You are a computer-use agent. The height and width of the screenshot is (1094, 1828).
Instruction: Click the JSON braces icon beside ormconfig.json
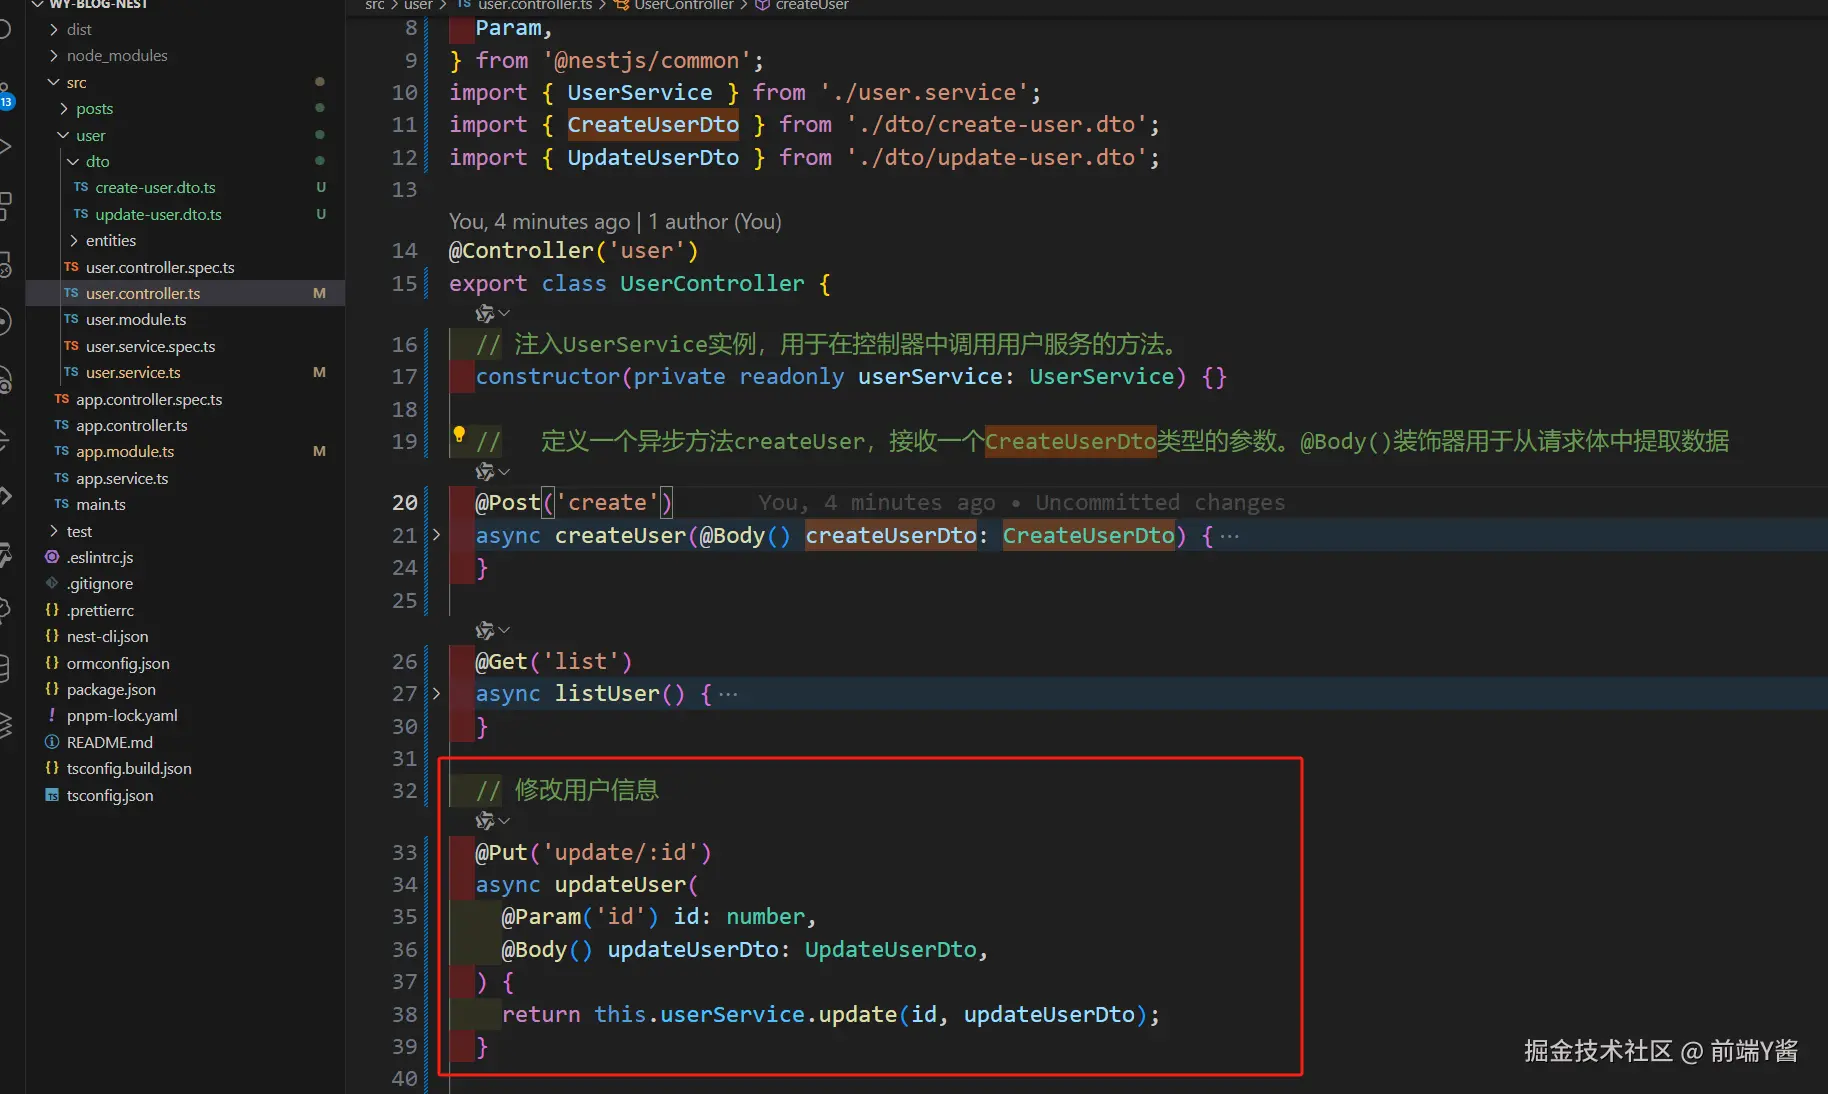pyautogui.click(x=52, y=663)
